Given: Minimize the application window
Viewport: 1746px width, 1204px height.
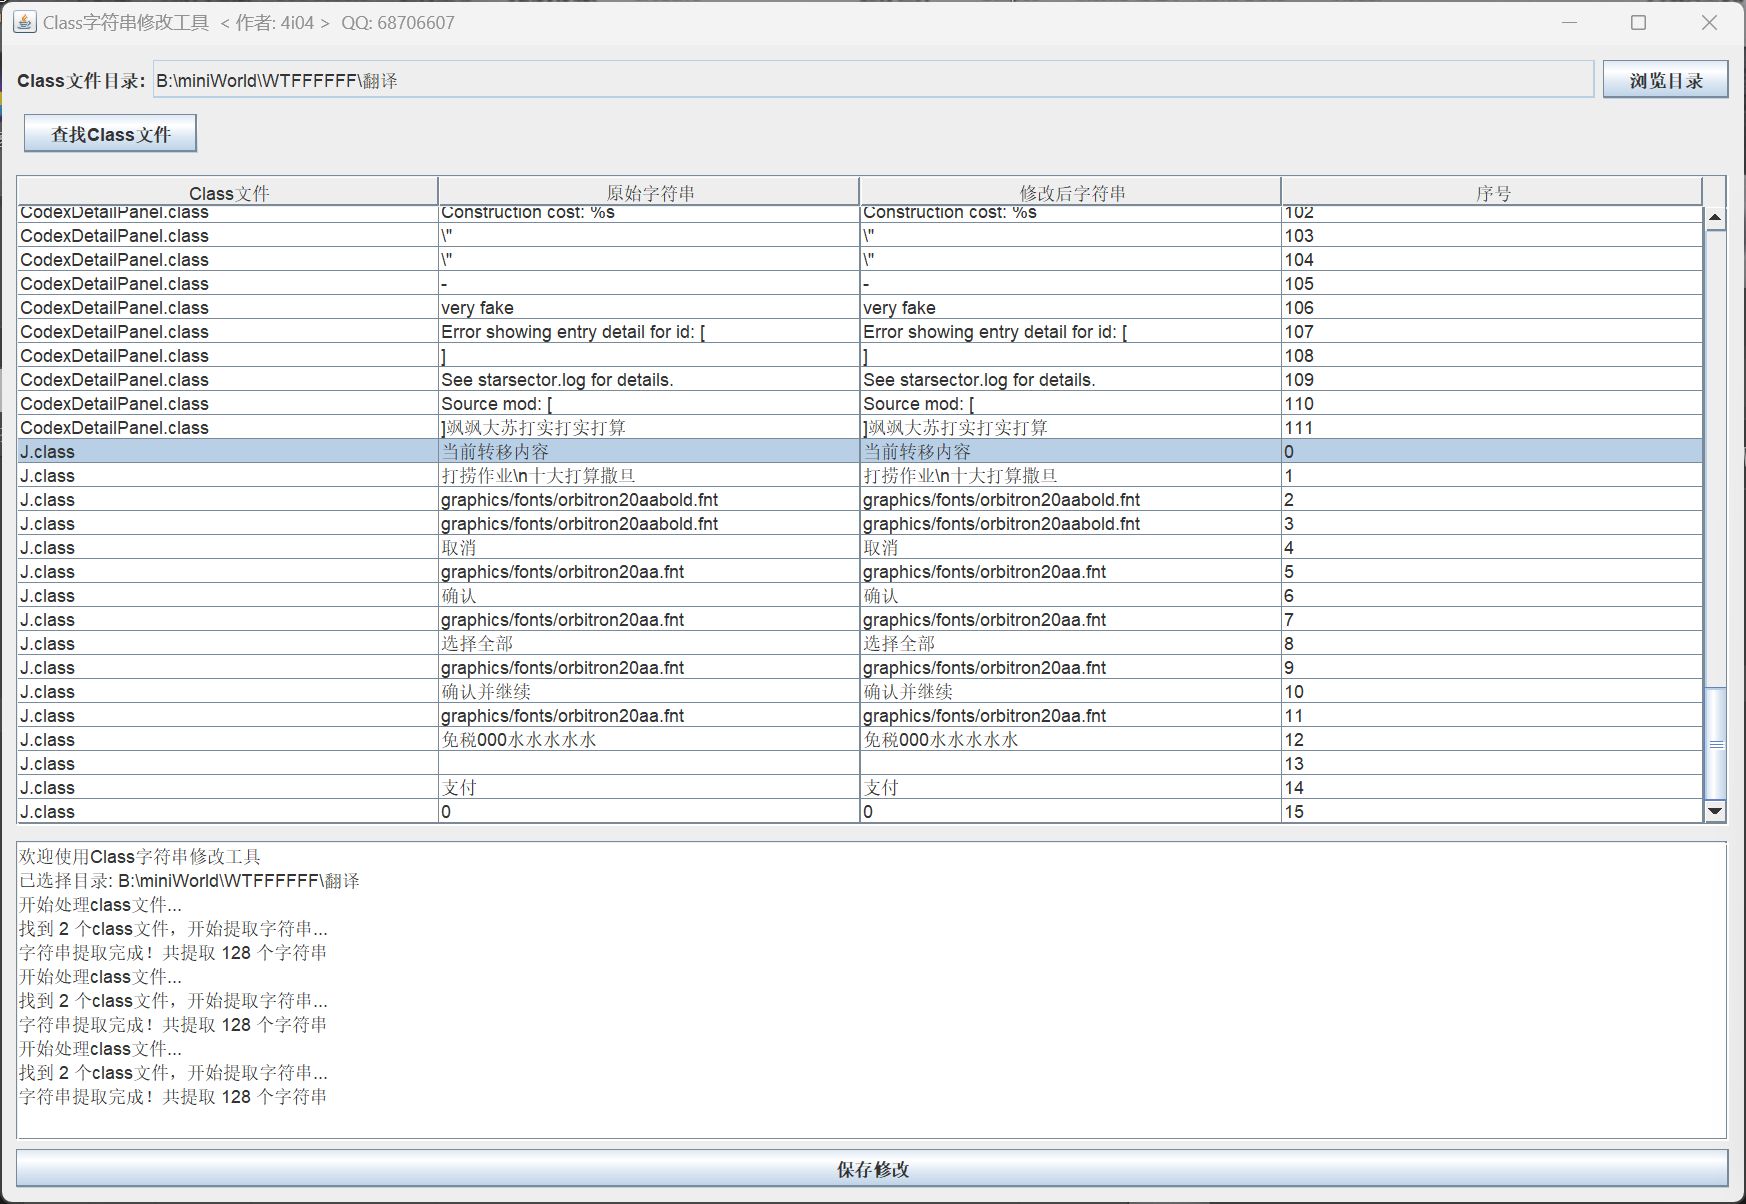Looking at the screenshot, I should pos(1569,22).
